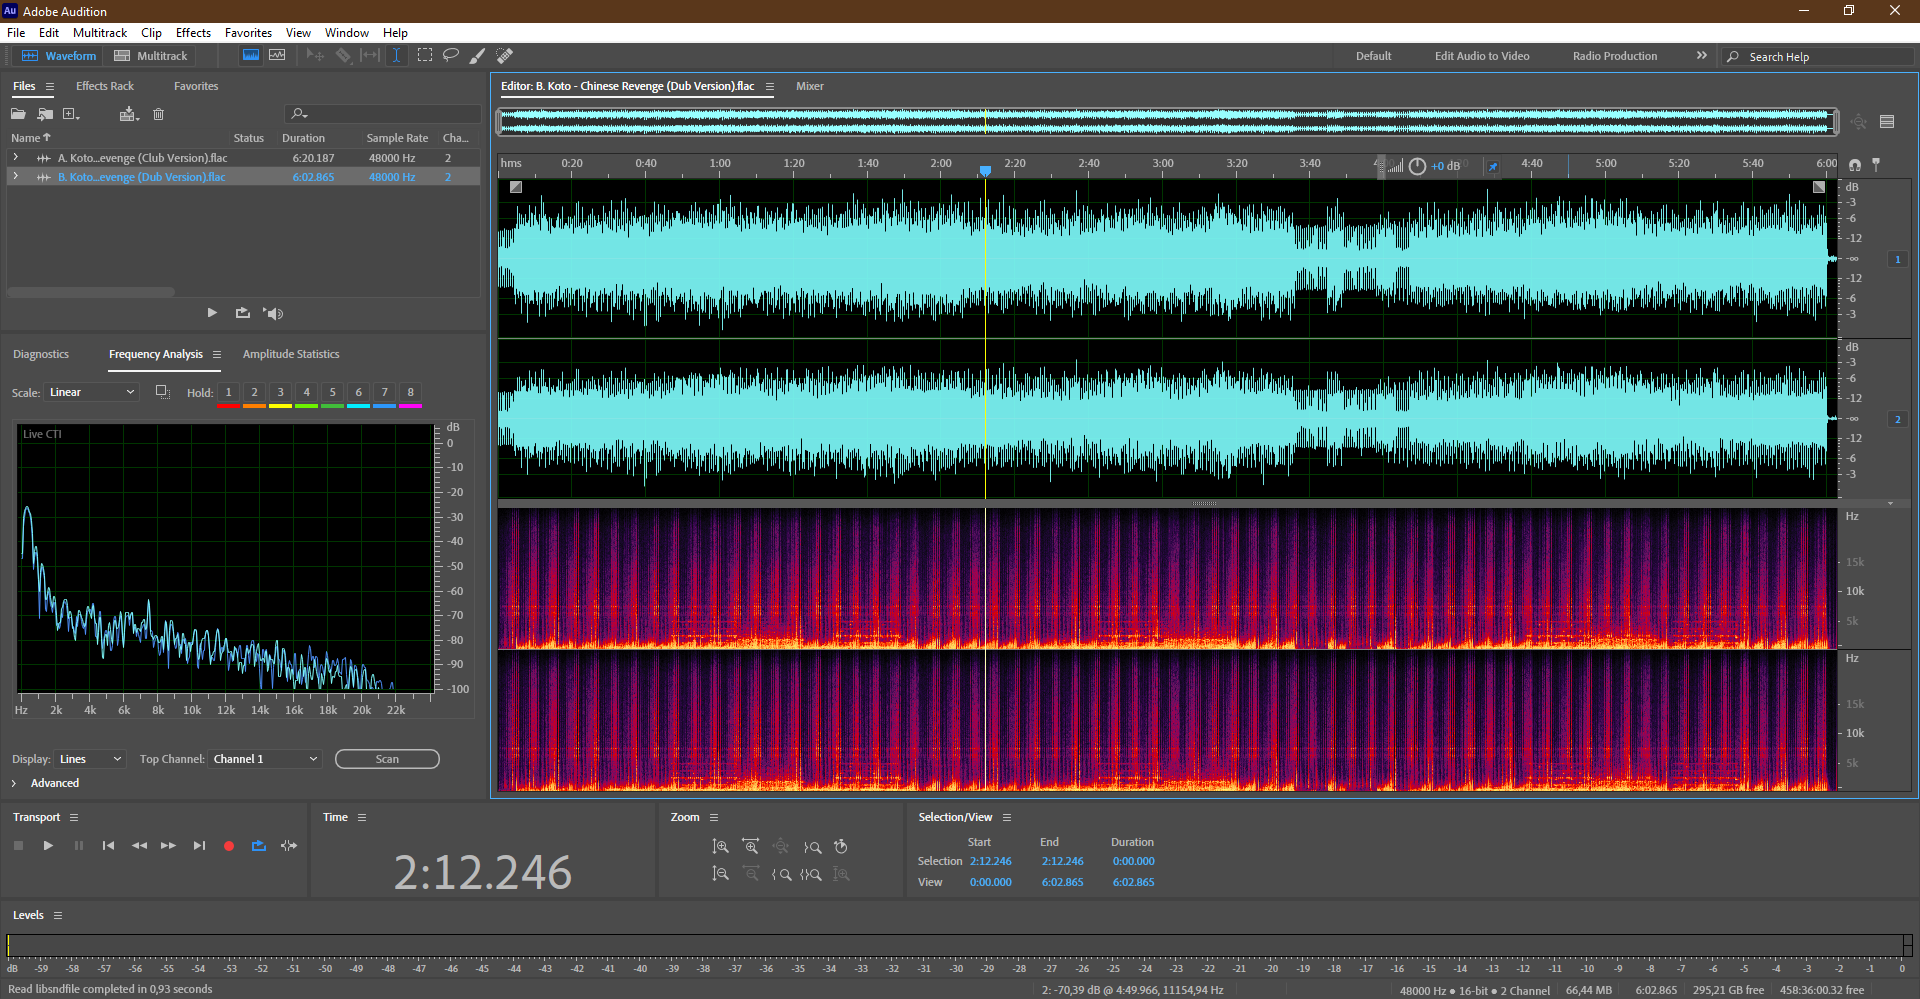Zoom in amplitude
The width and height of the screenshot is (1920, 999).
pyautogui.click(x=720, y=847)
